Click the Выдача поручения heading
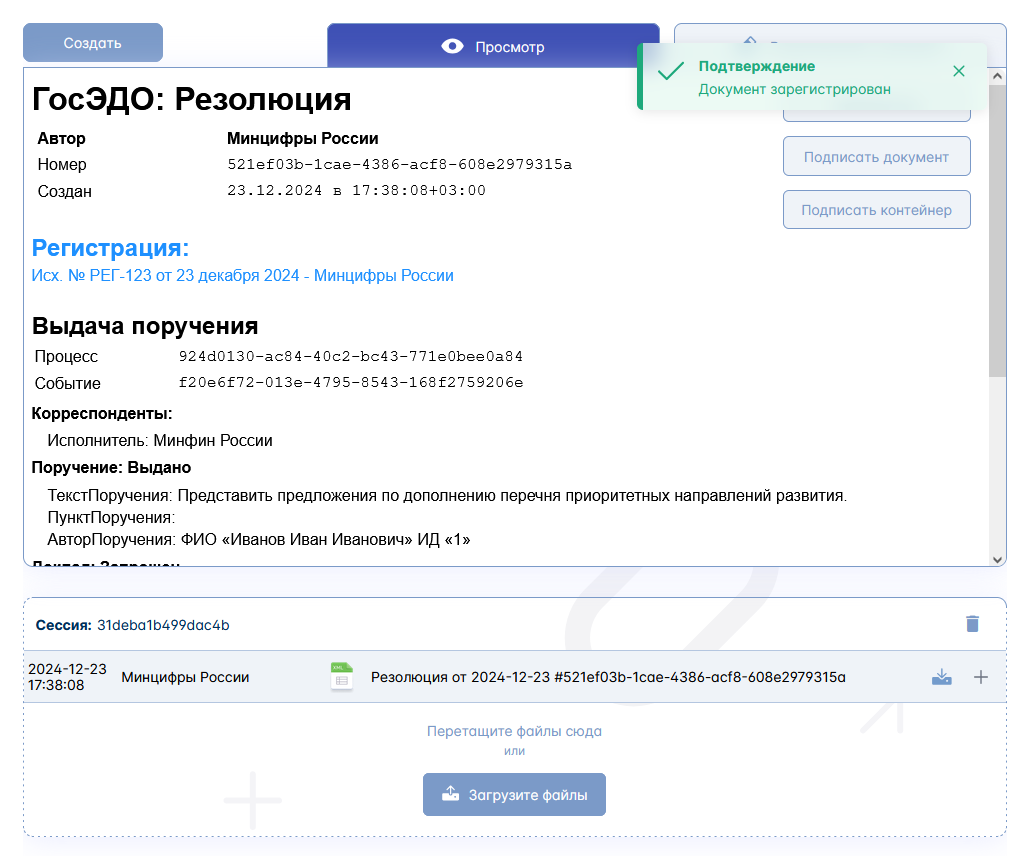 145,326
